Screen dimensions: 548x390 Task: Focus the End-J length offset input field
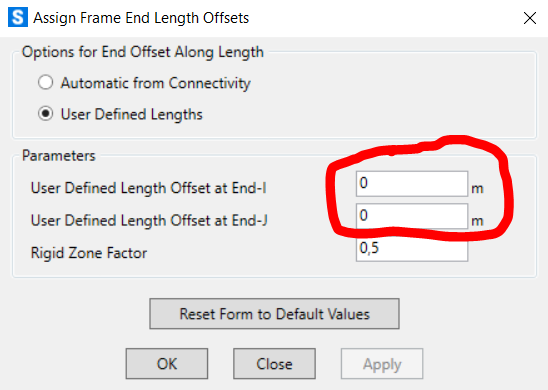pos(412,216)
